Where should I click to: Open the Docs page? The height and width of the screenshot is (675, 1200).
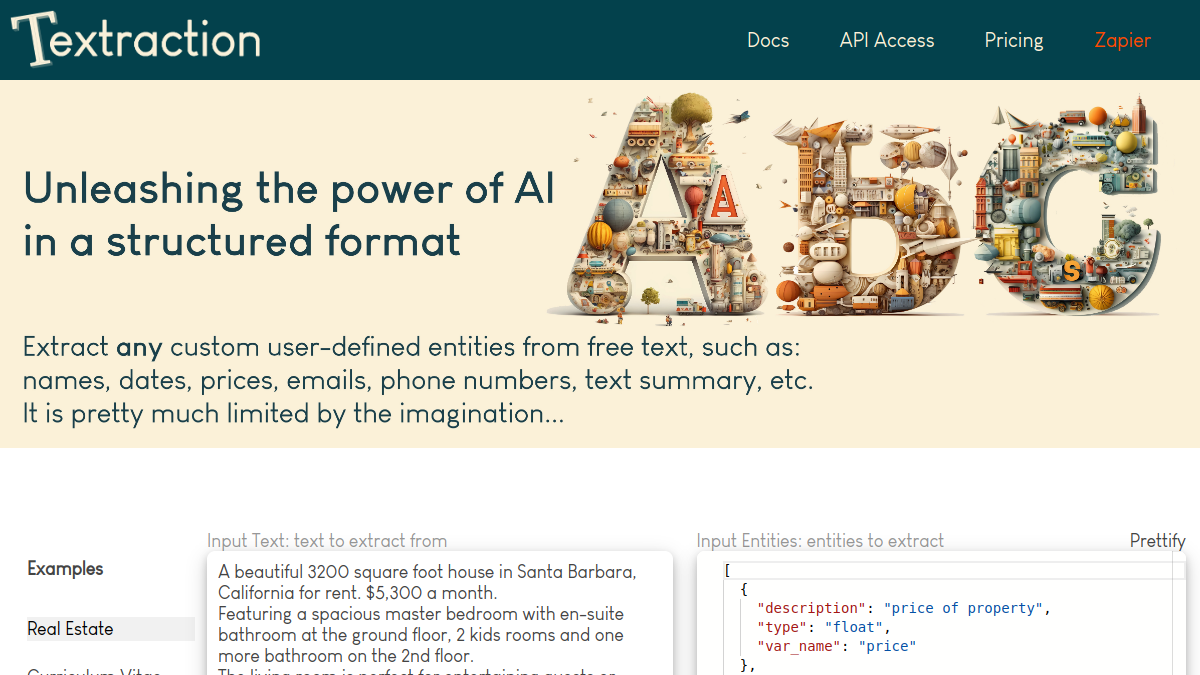(x=768, y=40)
